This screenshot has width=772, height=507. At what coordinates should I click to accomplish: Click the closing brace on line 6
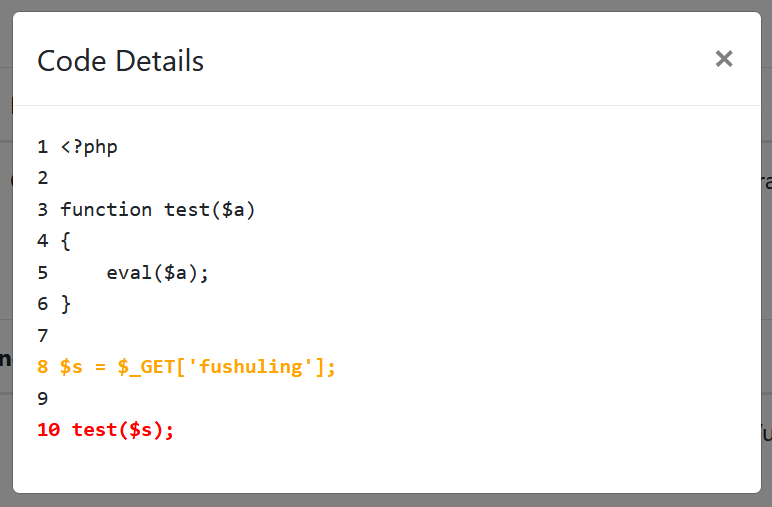coord(66,304)
